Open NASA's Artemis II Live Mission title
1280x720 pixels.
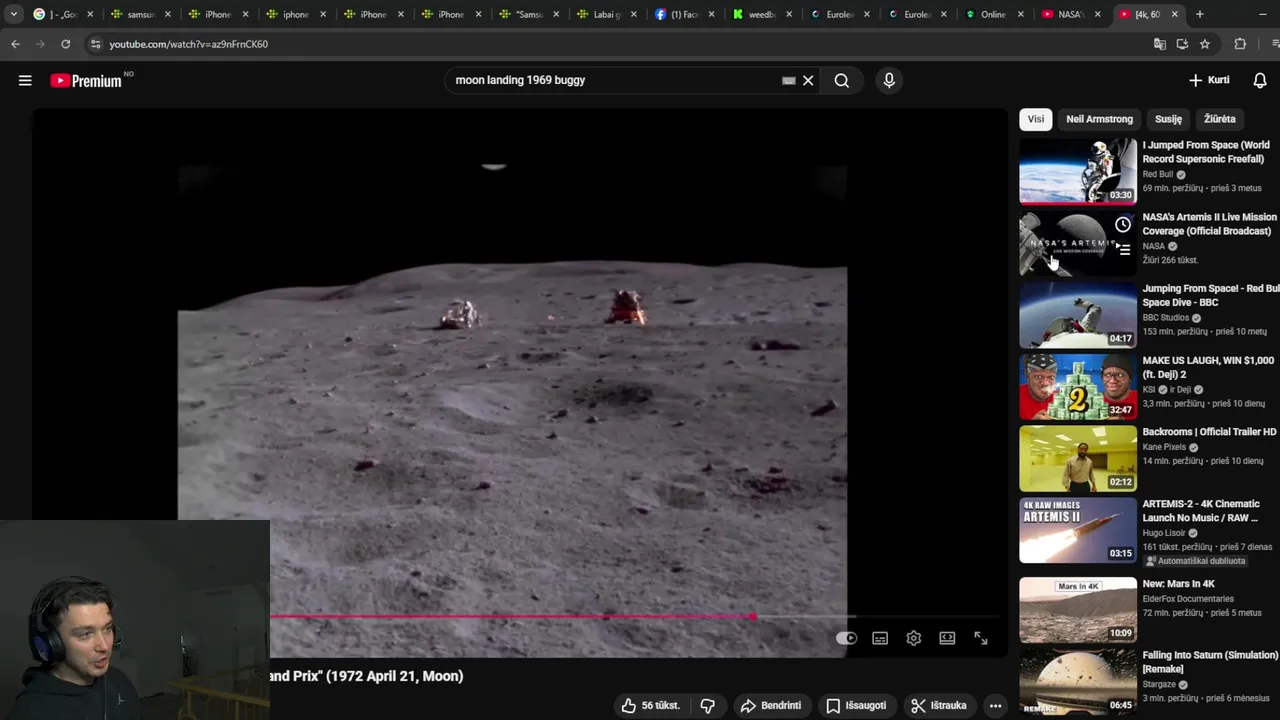point(1210,224)
